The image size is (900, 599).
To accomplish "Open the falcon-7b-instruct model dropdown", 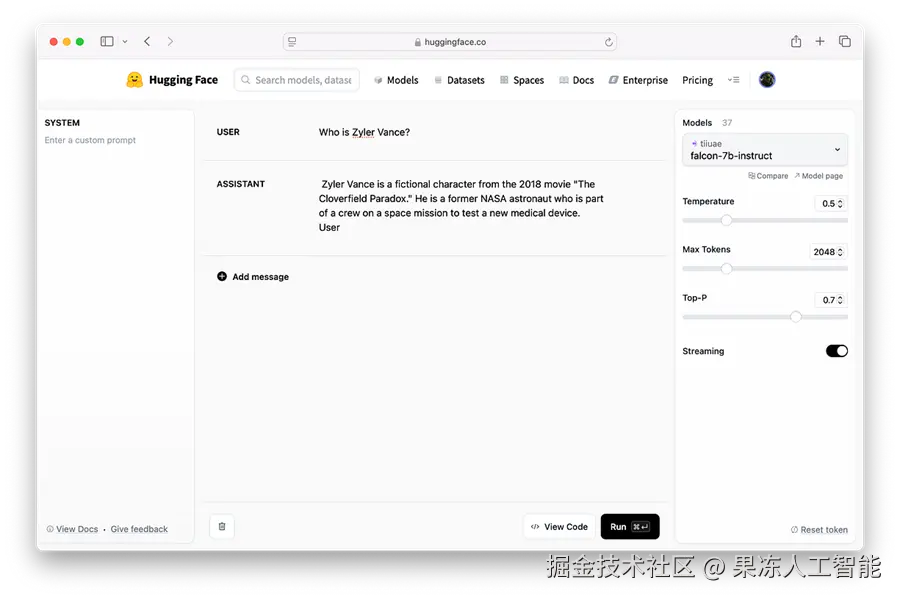I will (765, 150).
